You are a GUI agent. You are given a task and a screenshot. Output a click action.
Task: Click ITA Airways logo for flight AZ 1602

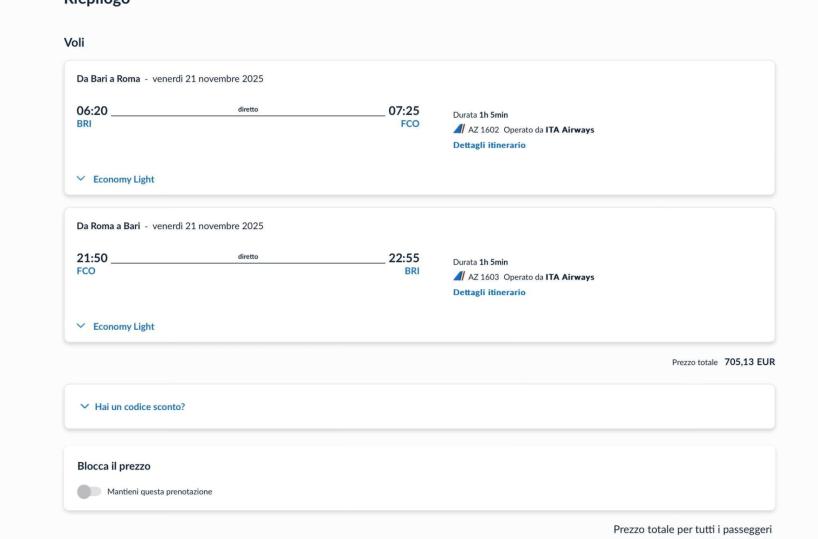459,129
